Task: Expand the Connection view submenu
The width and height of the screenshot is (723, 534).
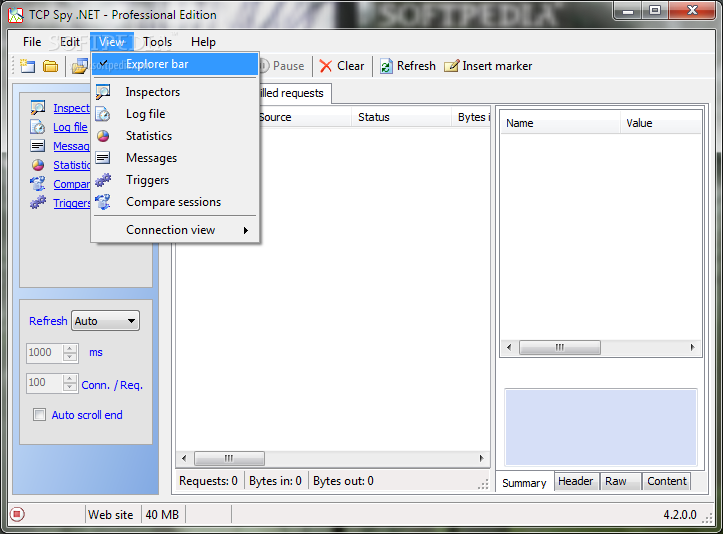Action: click(x=175, y=230)
